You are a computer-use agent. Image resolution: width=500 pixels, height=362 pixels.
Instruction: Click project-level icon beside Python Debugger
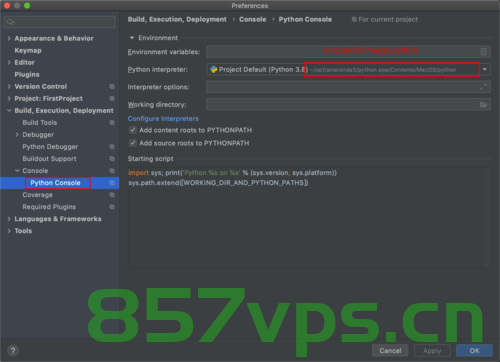pyautogui.click(x=112, y=147)
